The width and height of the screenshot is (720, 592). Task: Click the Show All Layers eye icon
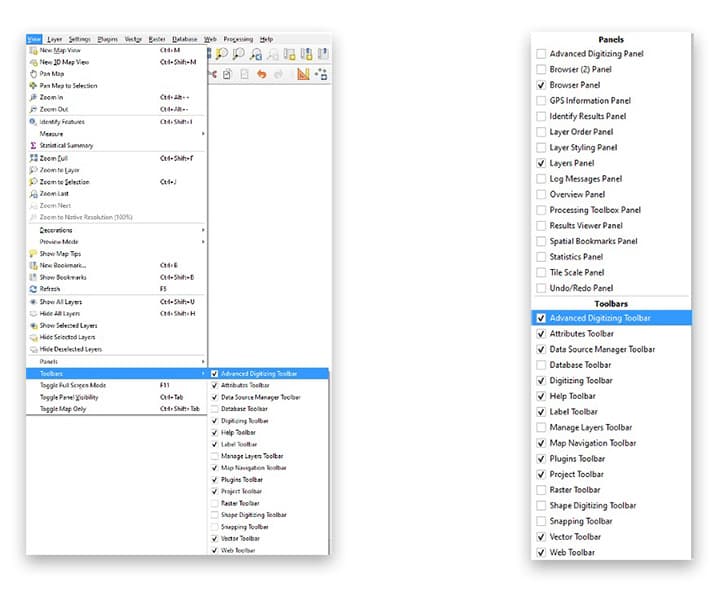pyautogui.click(x=33, y=301)
